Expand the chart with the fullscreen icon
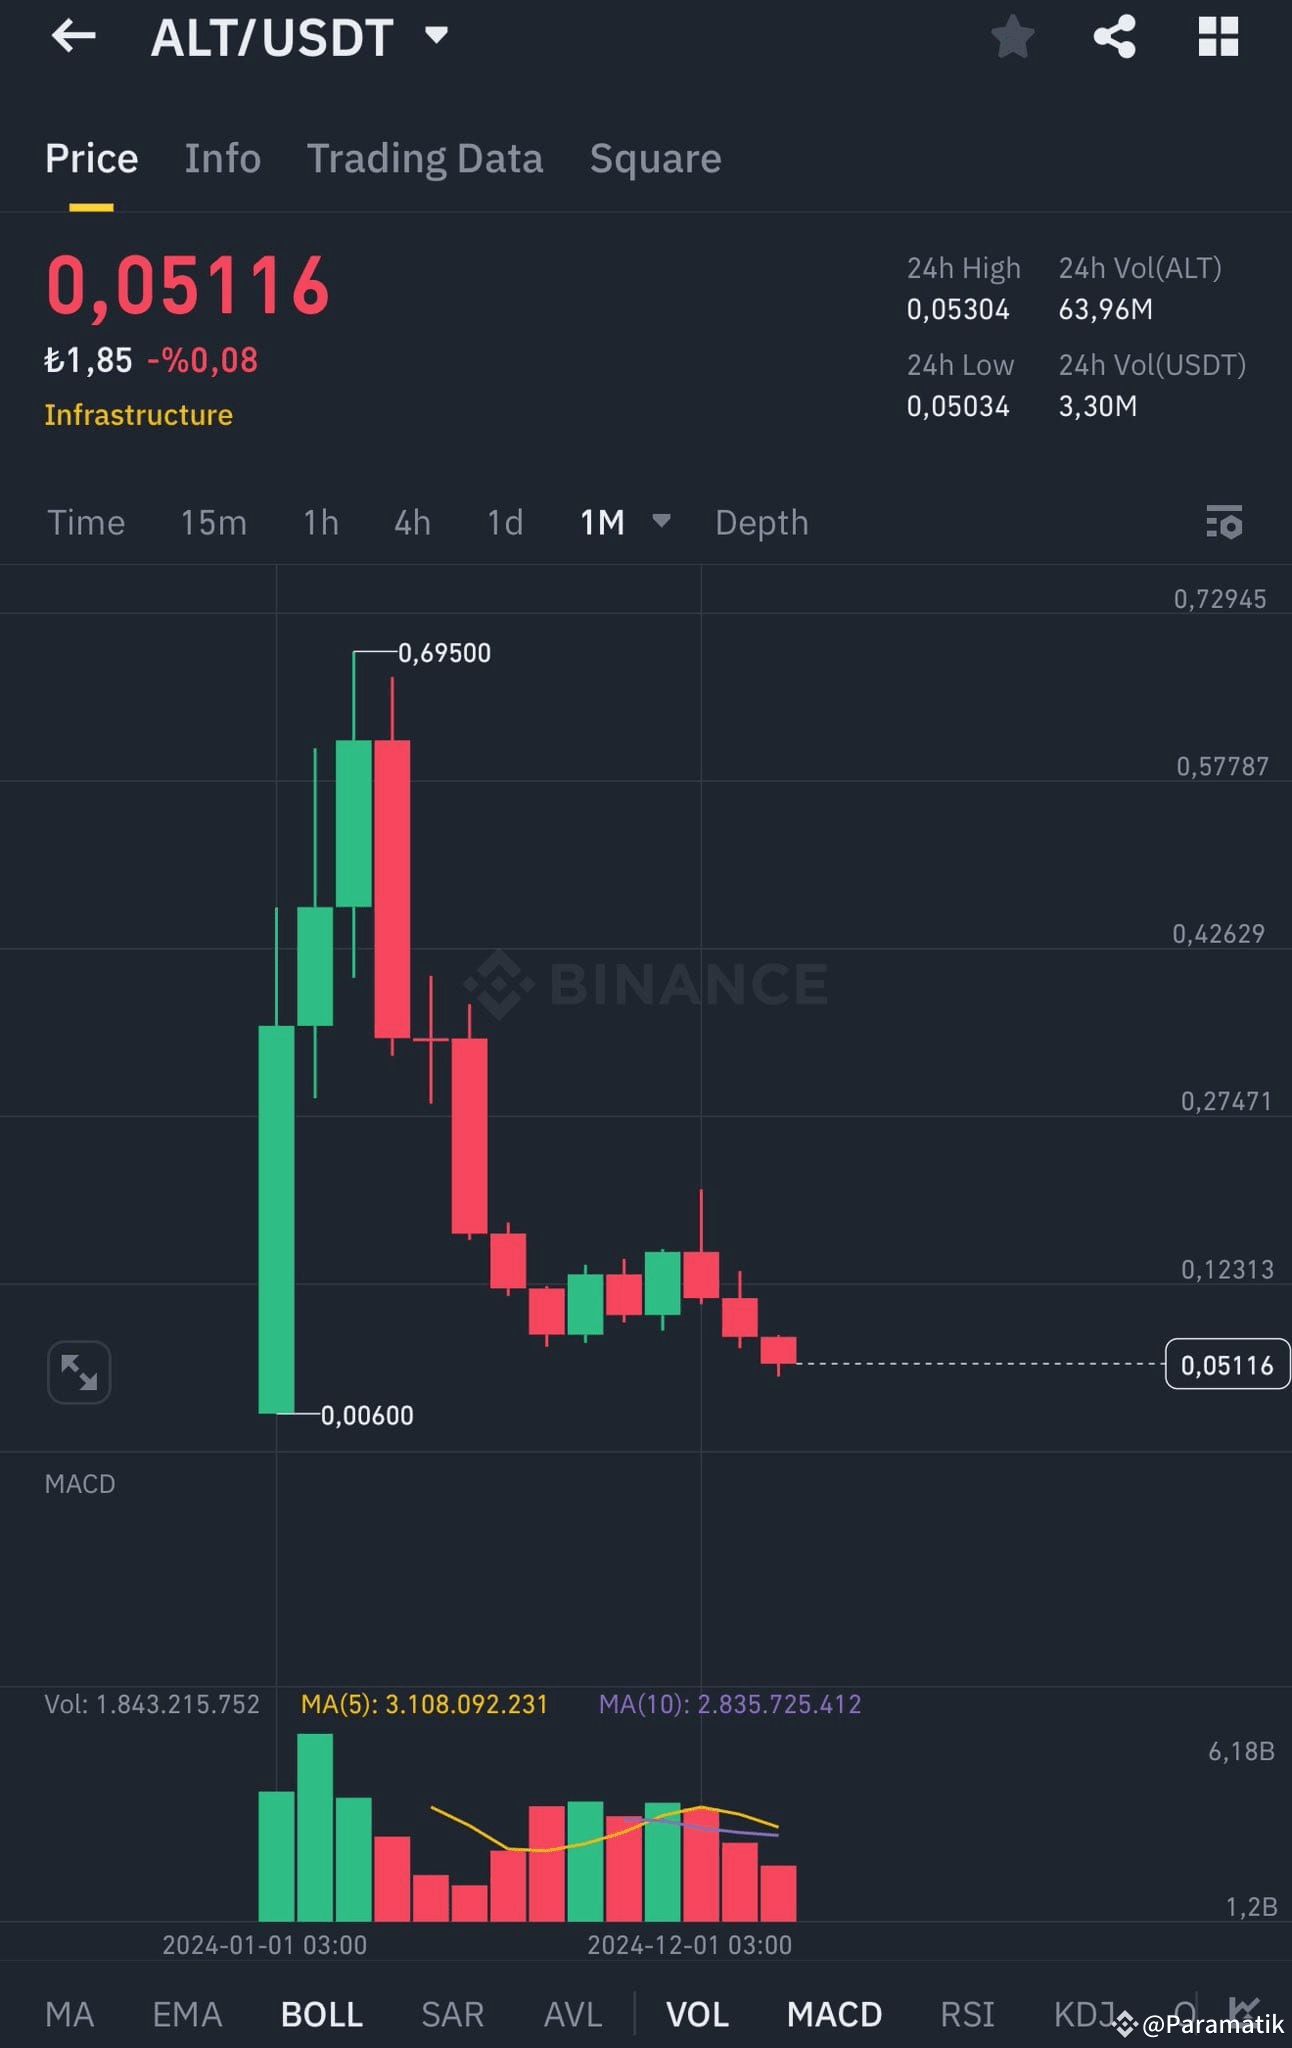Image resolution: width=1292 pixels, height=2048 pixels. [78, 1372]
